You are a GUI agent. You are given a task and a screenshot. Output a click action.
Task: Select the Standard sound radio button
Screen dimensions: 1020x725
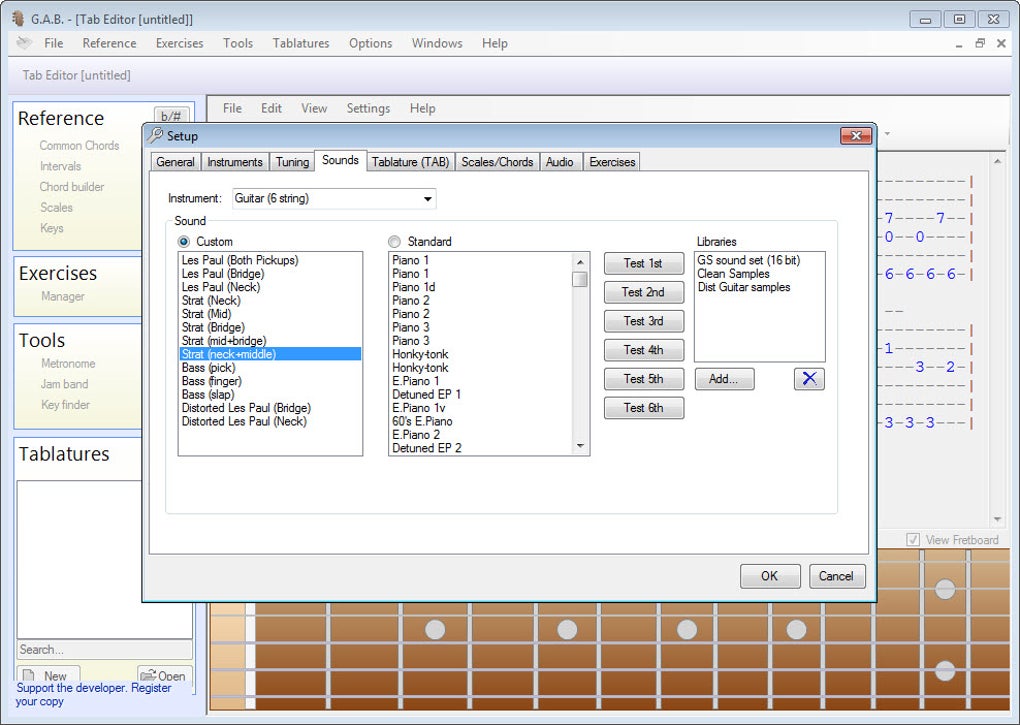(394, 242)
